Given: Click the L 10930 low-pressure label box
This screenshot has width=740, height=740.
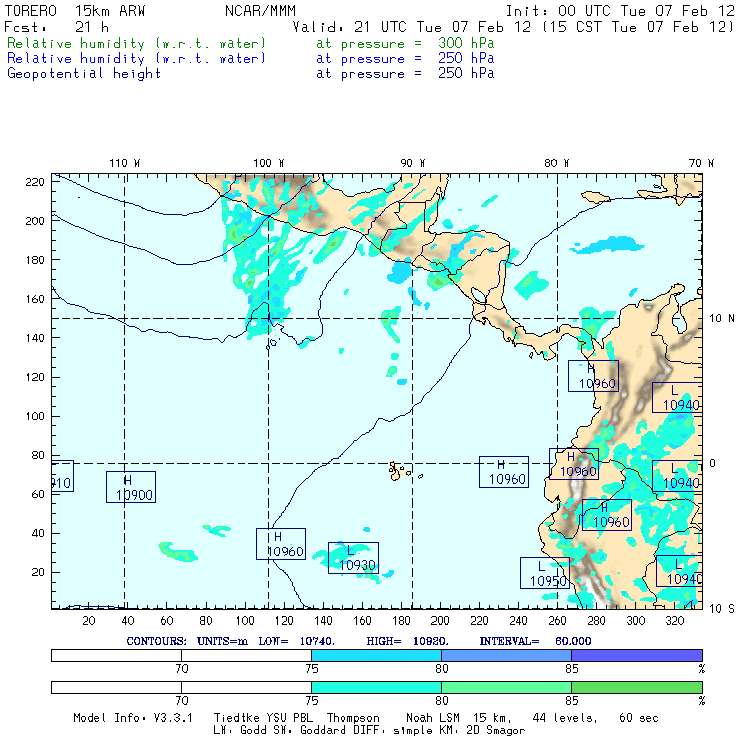Looking at the screenshot, I should click(353, 558).
